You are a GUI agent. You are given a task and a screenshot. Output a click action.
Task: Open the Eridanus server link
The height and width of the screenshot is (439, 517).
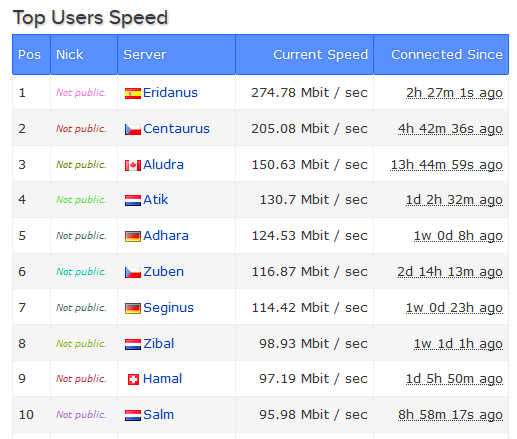pos(170,93)
